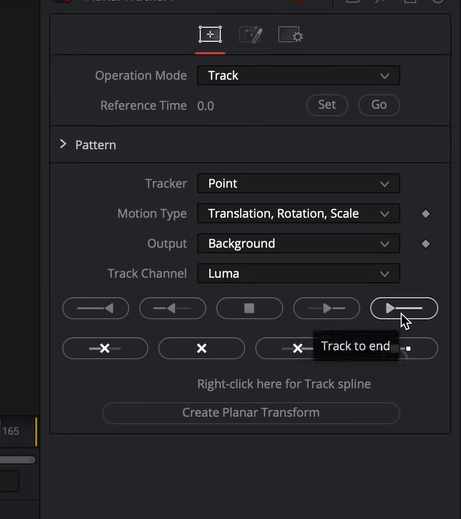Viewport: 461px width, 519px height.
Task: Toggle Output keyframe diamond
Action: (425, 244)
